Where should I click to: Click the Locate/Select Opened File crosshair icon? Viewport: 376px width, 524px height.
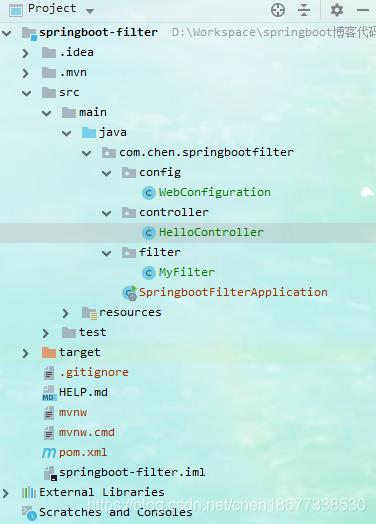(x=278, y=10)
